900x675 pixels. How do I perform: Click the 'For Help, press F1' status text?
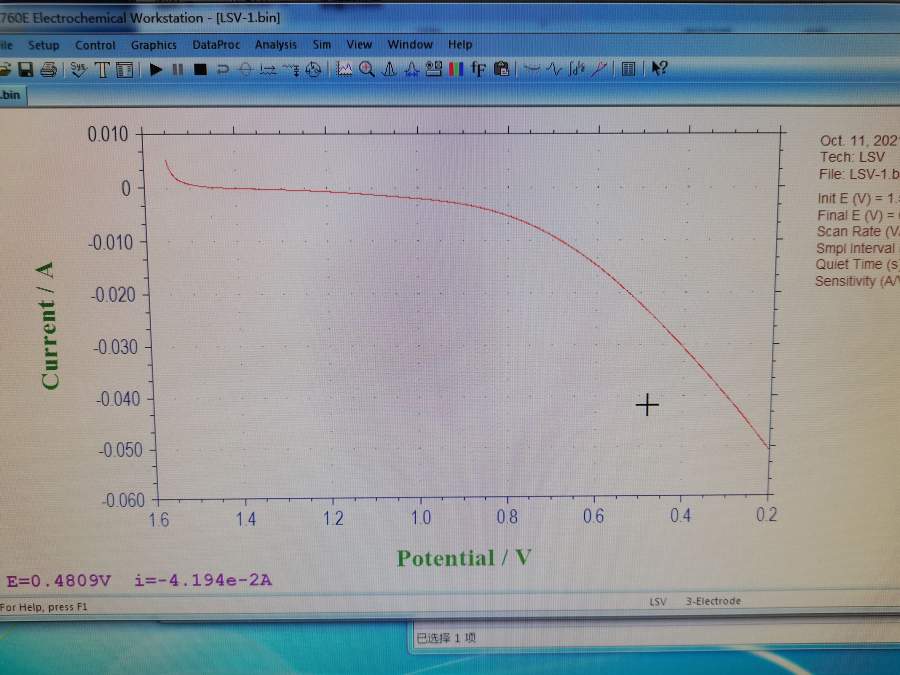44,607
